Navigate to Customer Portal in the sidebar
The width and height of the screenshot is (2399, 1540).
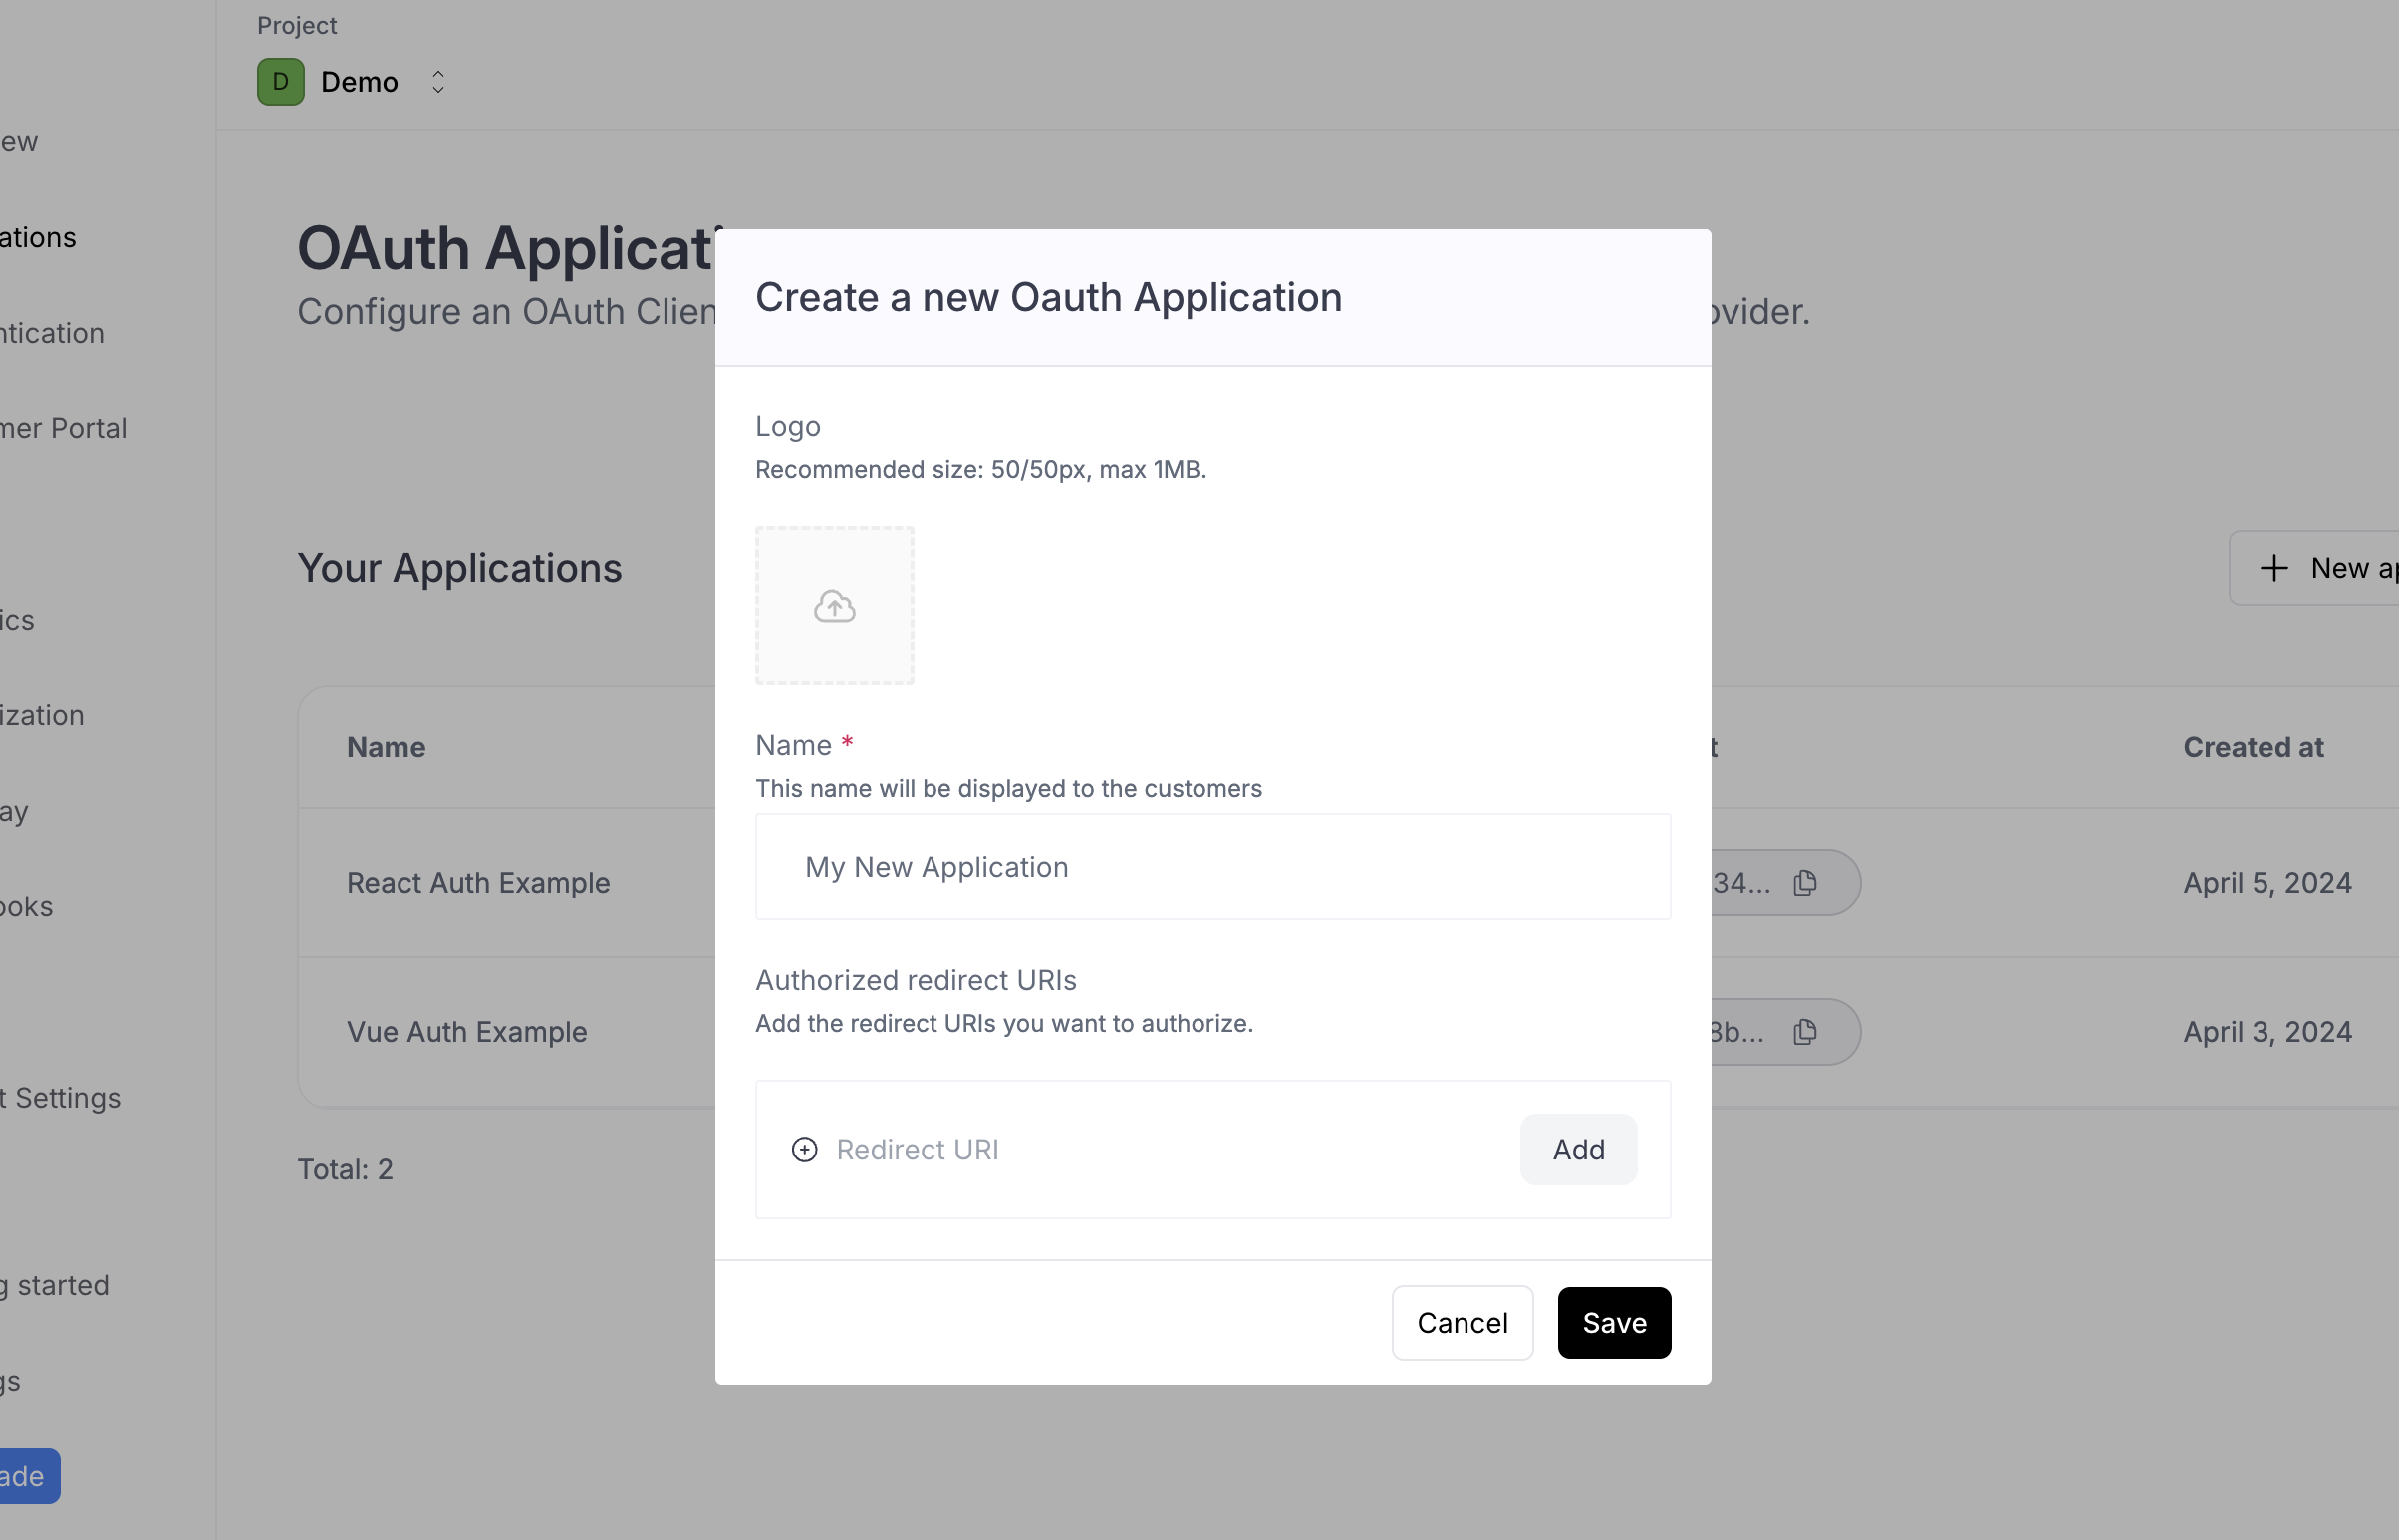(x=62, y=428)
